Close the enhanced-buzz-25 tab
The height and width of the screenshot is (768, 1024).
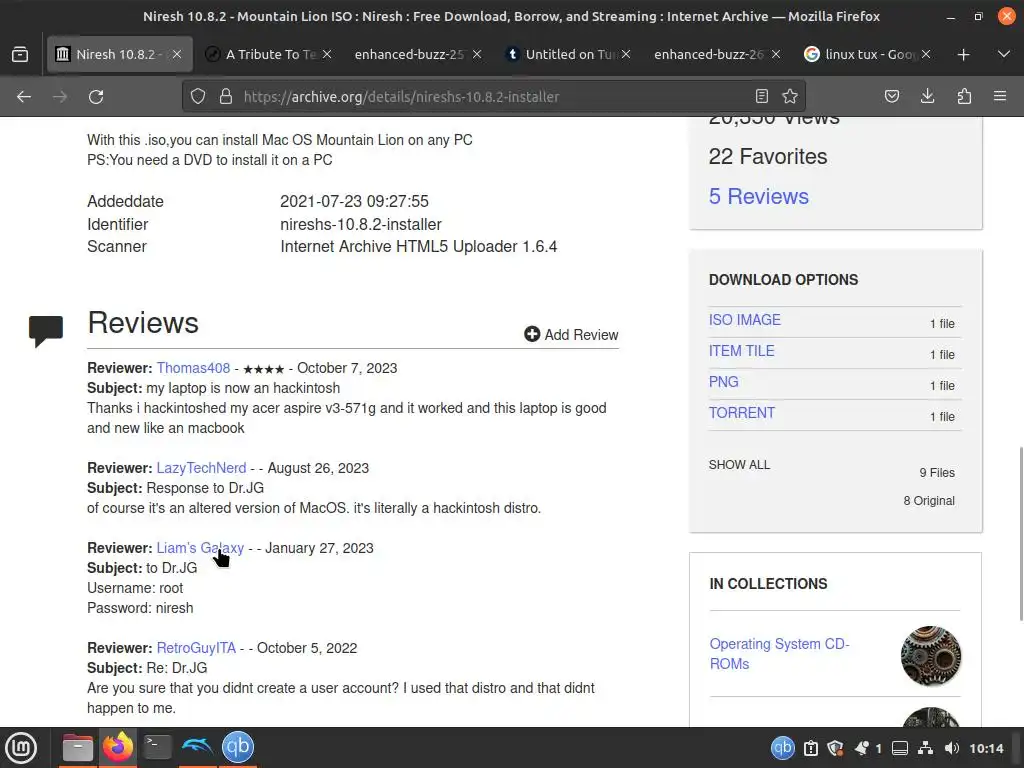click(477, 54)
